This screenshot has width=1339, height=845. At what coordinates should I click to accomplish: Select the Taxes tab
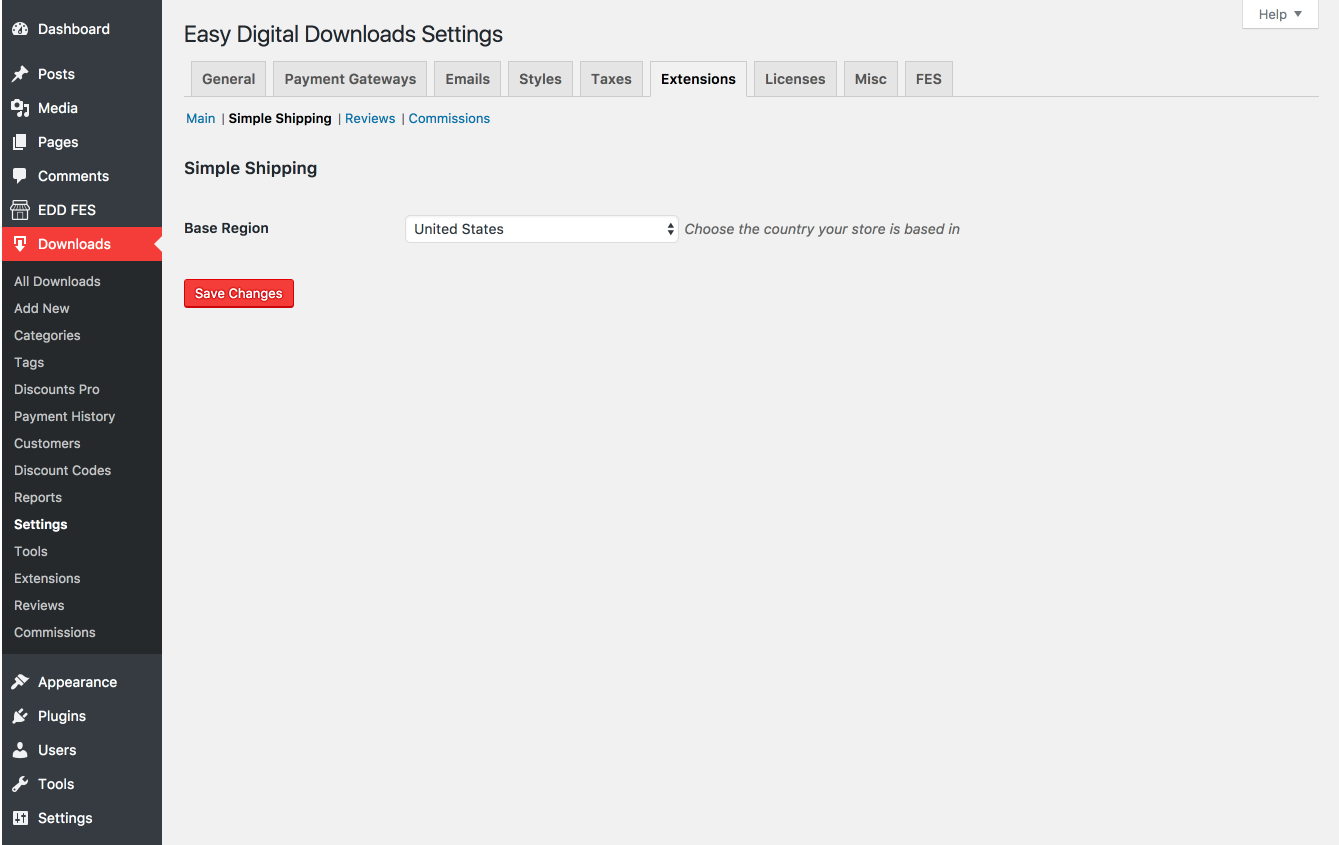coord(611,79)
